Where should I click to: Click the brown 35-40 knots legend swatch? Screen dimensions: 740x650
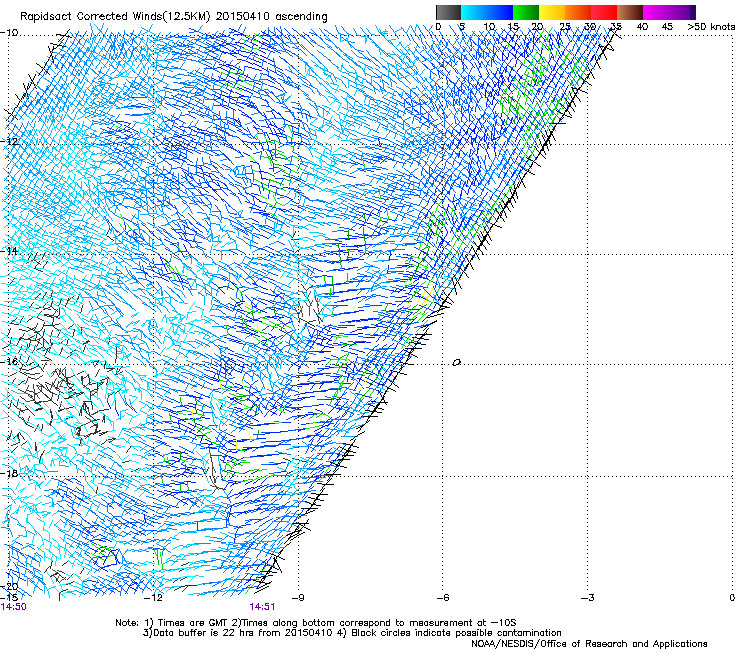[630, 12]
